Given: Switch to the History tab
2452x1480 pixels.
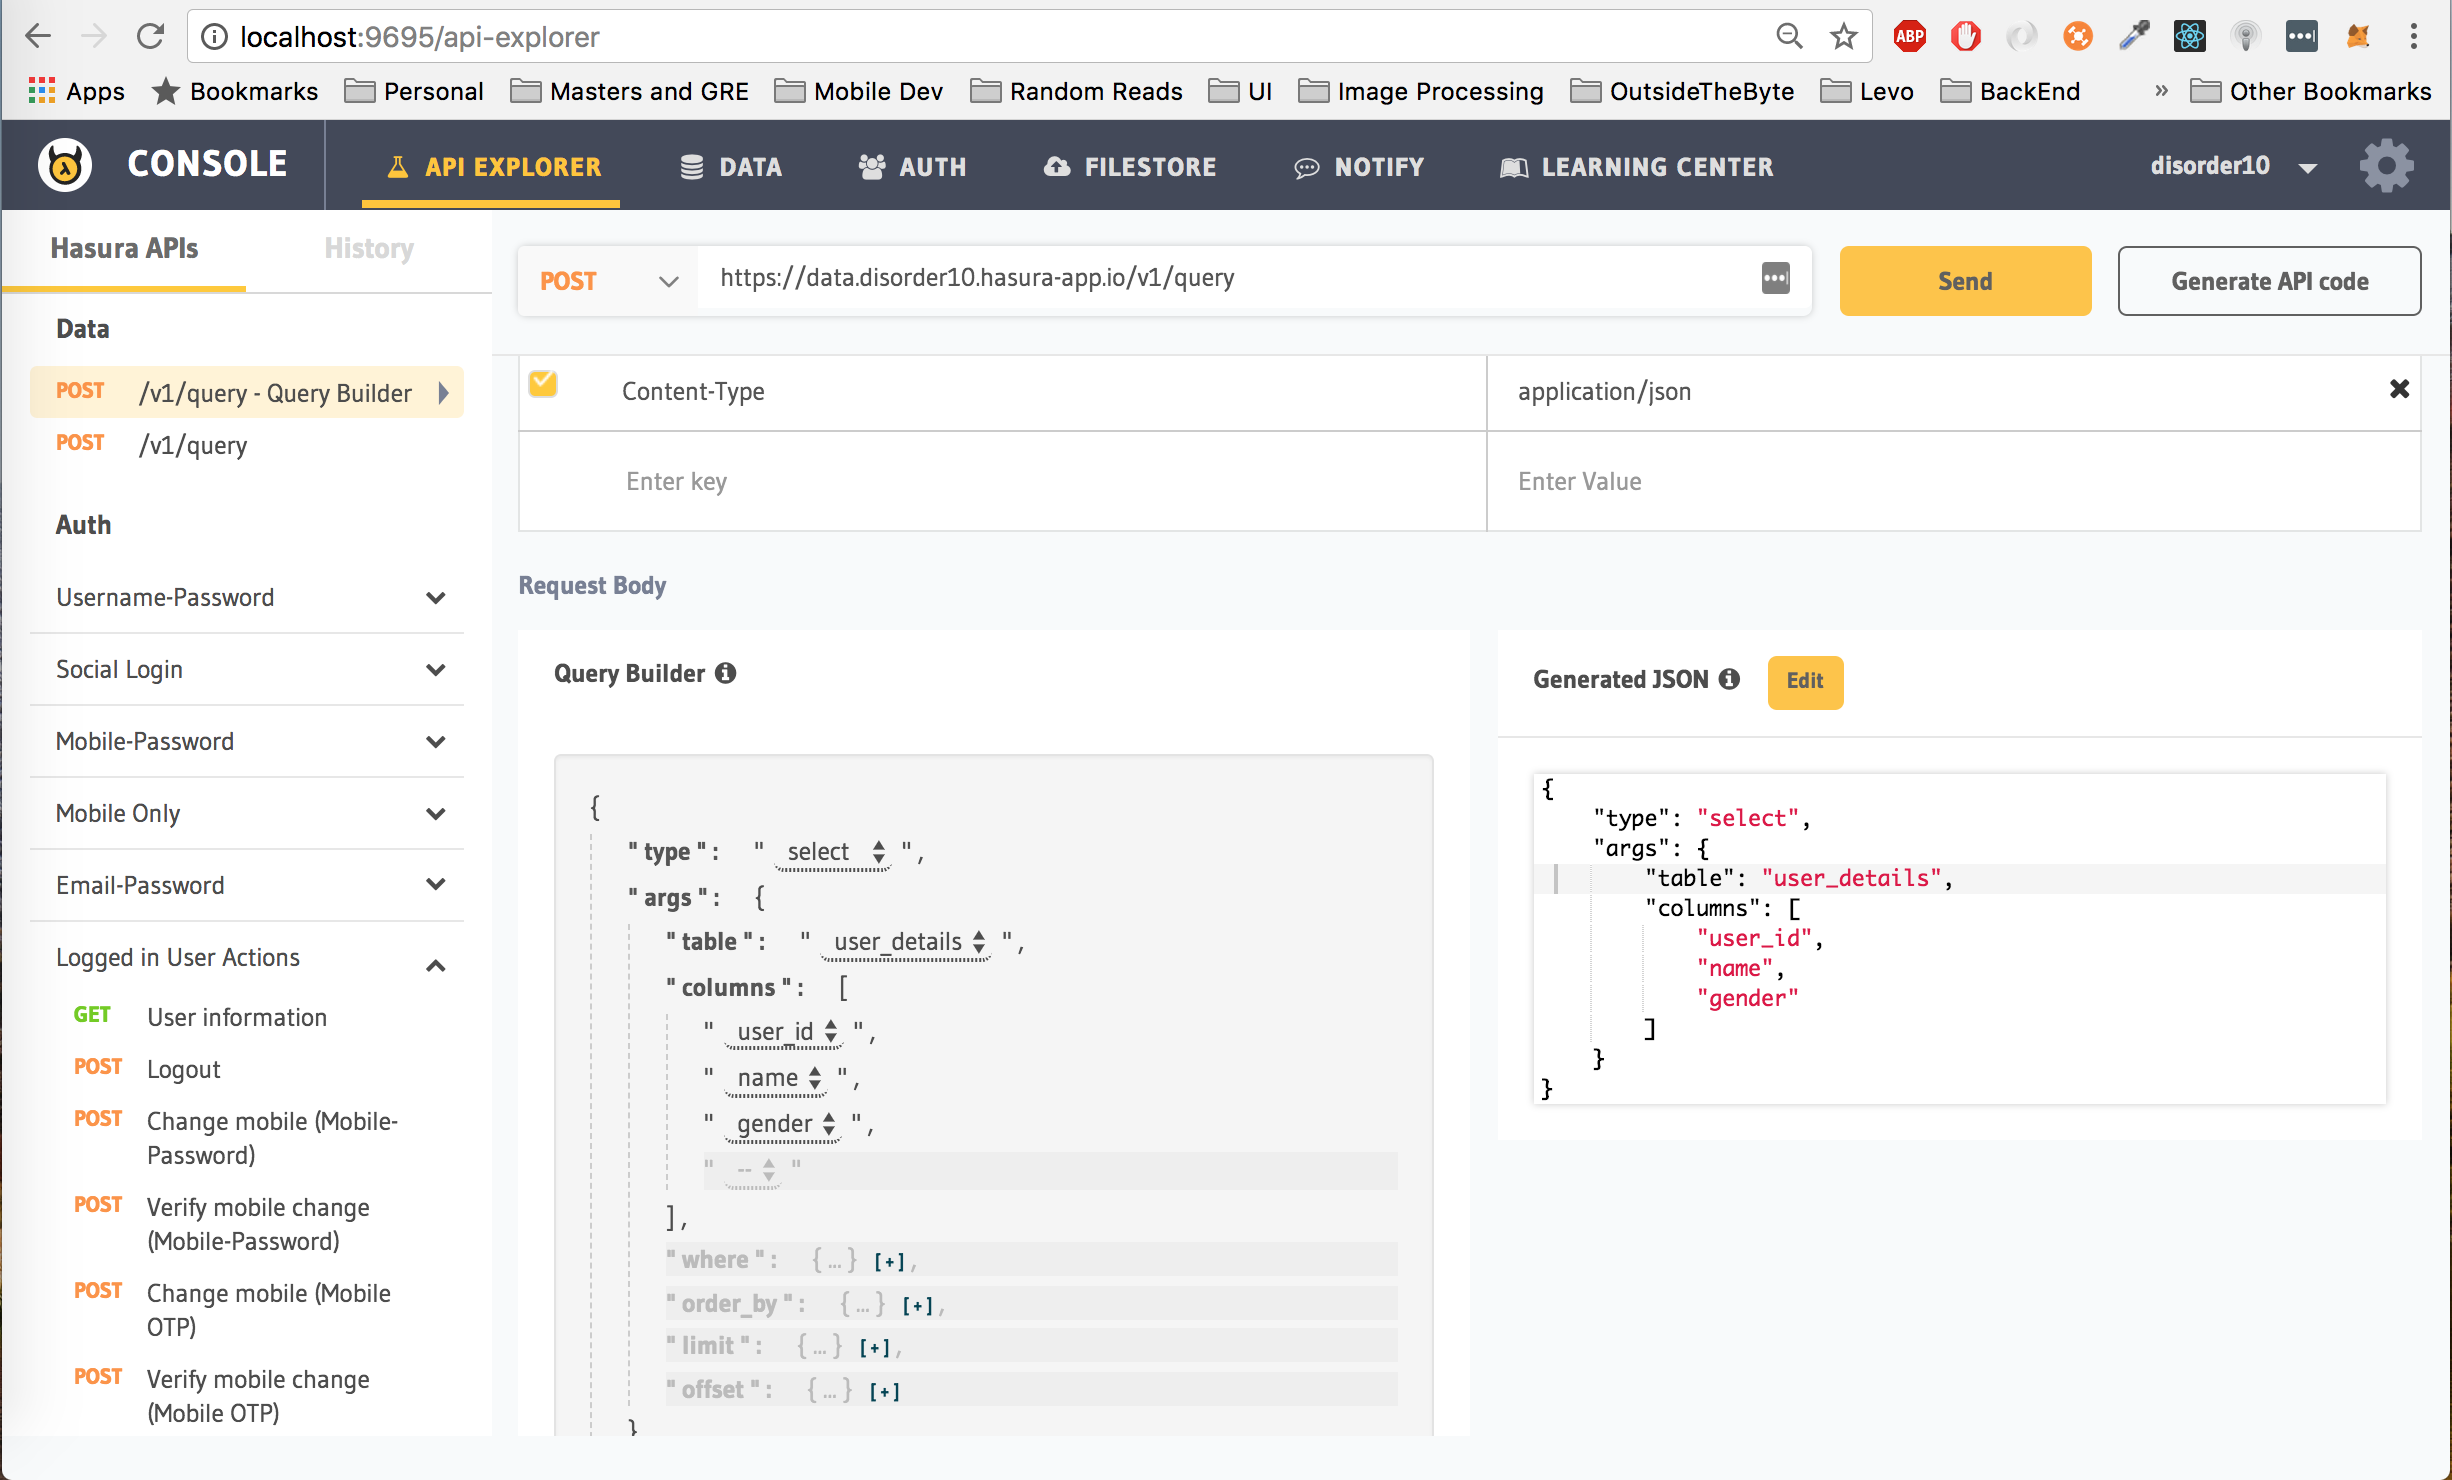Looking at the screenshot, I should pyautogui.click(x=369, y=249).
